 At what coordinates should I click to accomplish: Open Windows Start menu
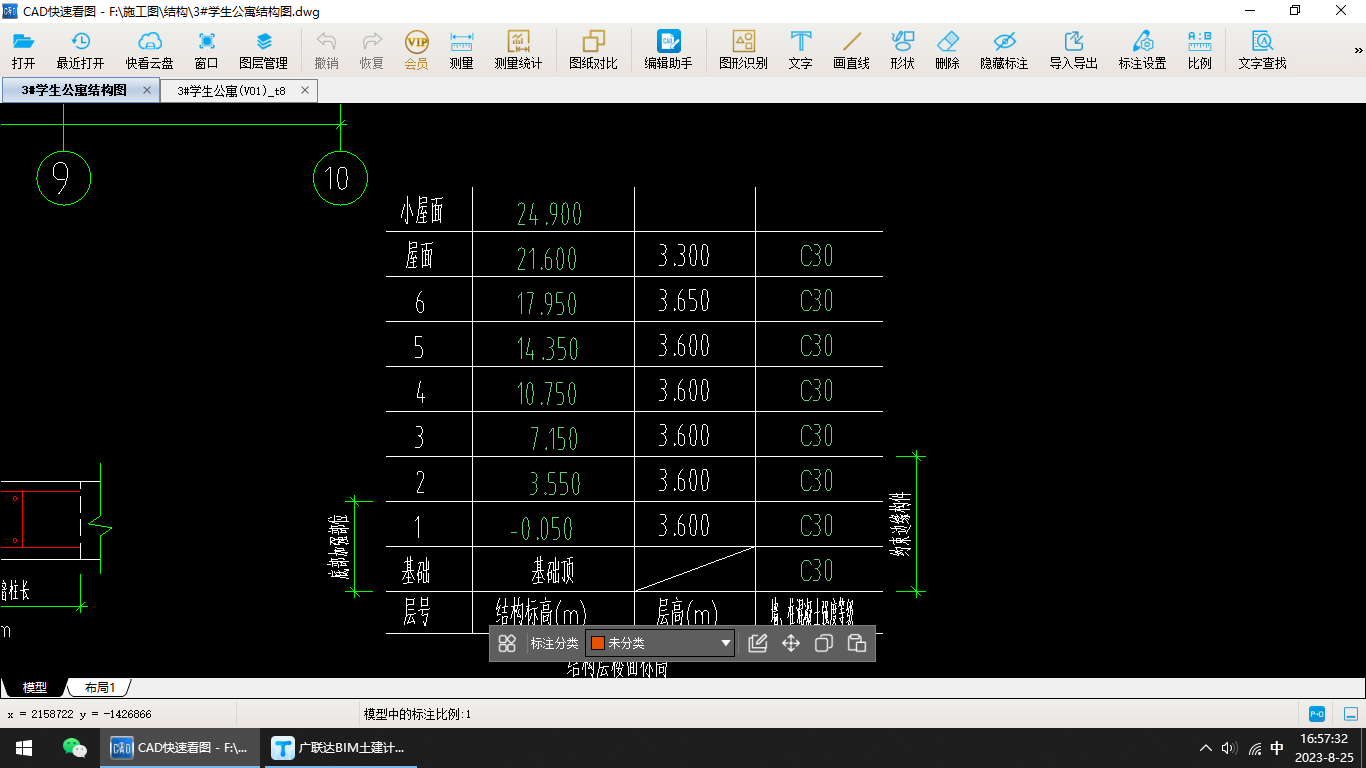tap(23, 747)
